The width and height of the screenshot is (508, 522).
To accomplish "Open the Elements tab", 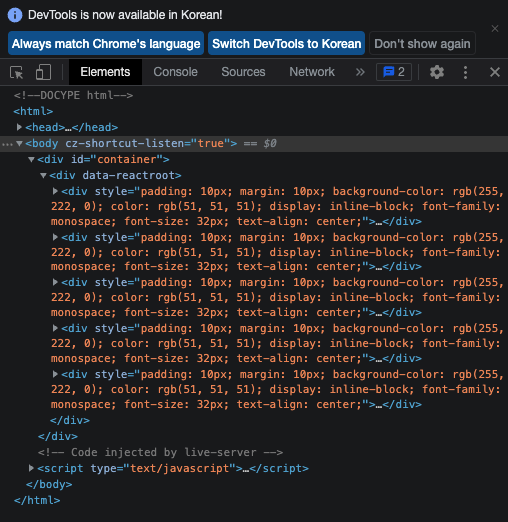I will pyautogui.click(x=105, y=72).
